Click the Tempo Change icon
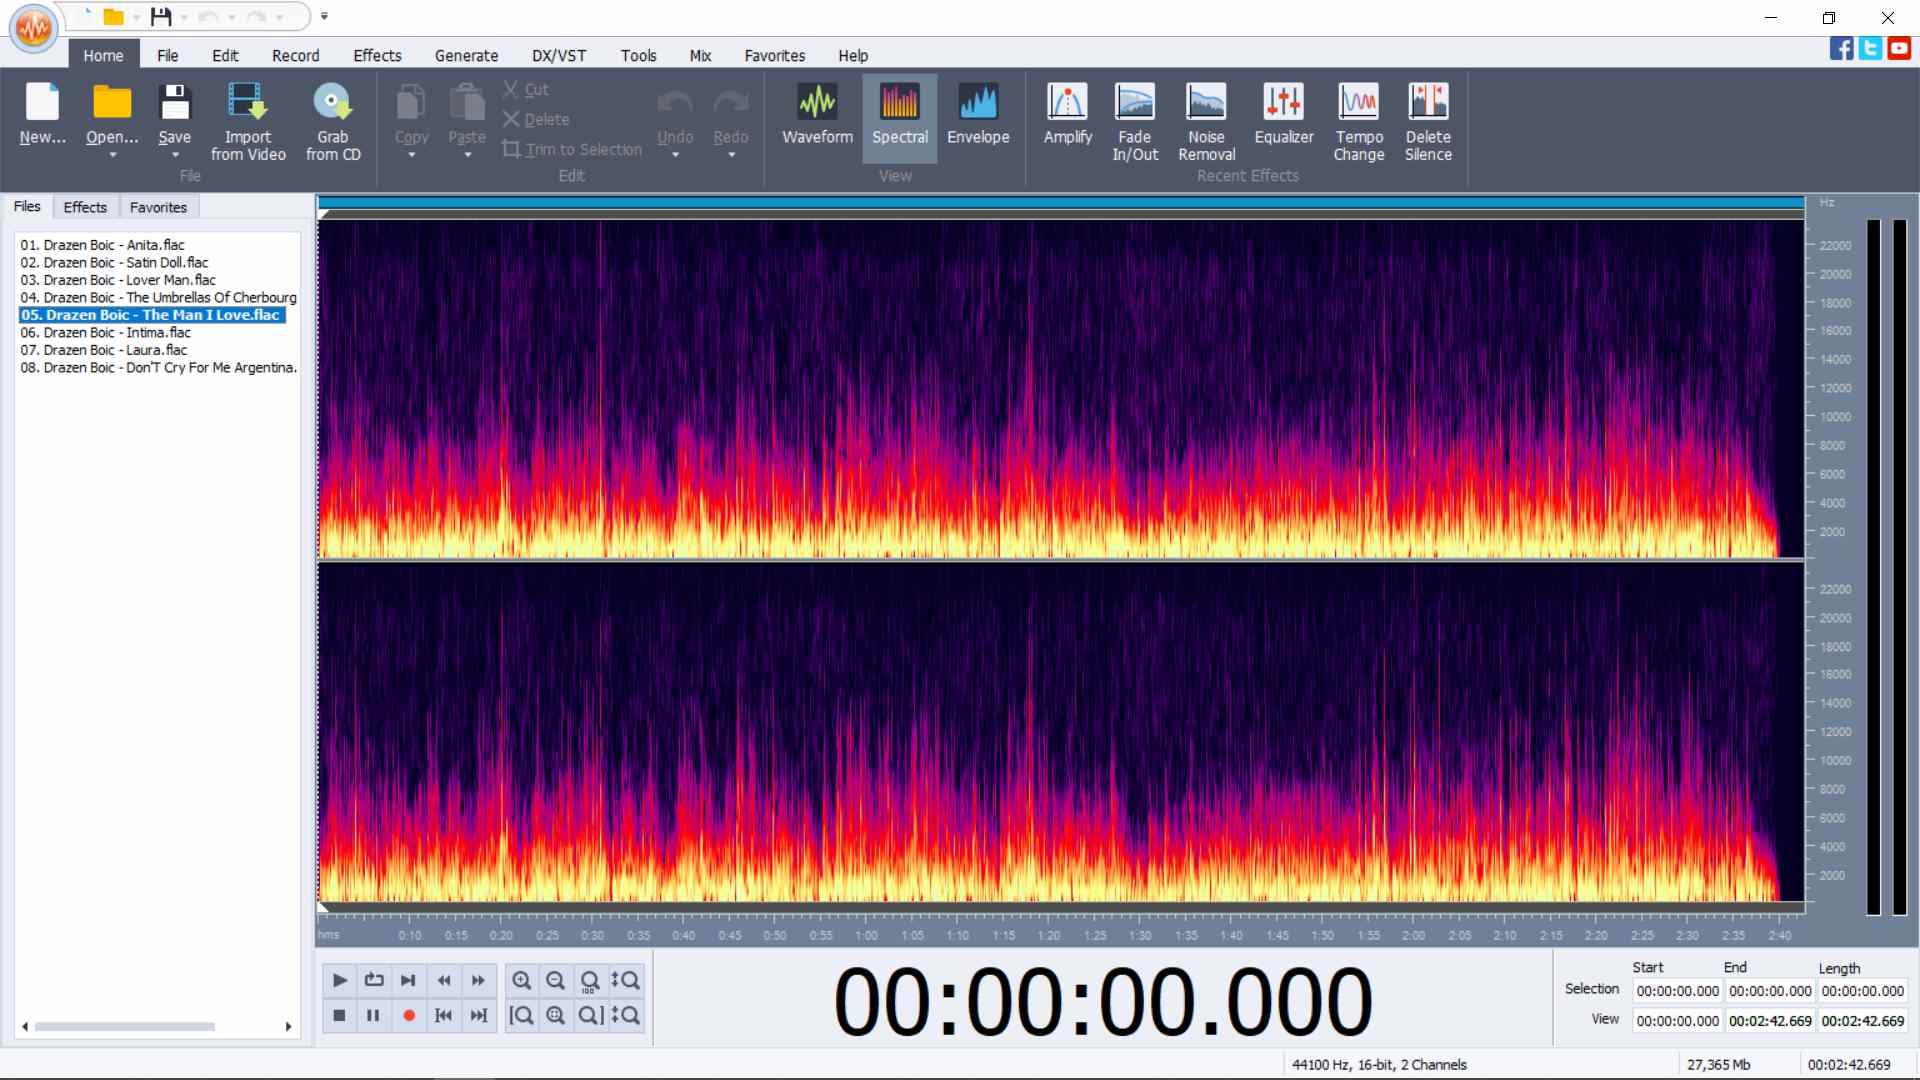This screenshot has width=1920, height=1080. coord(1358,102)
